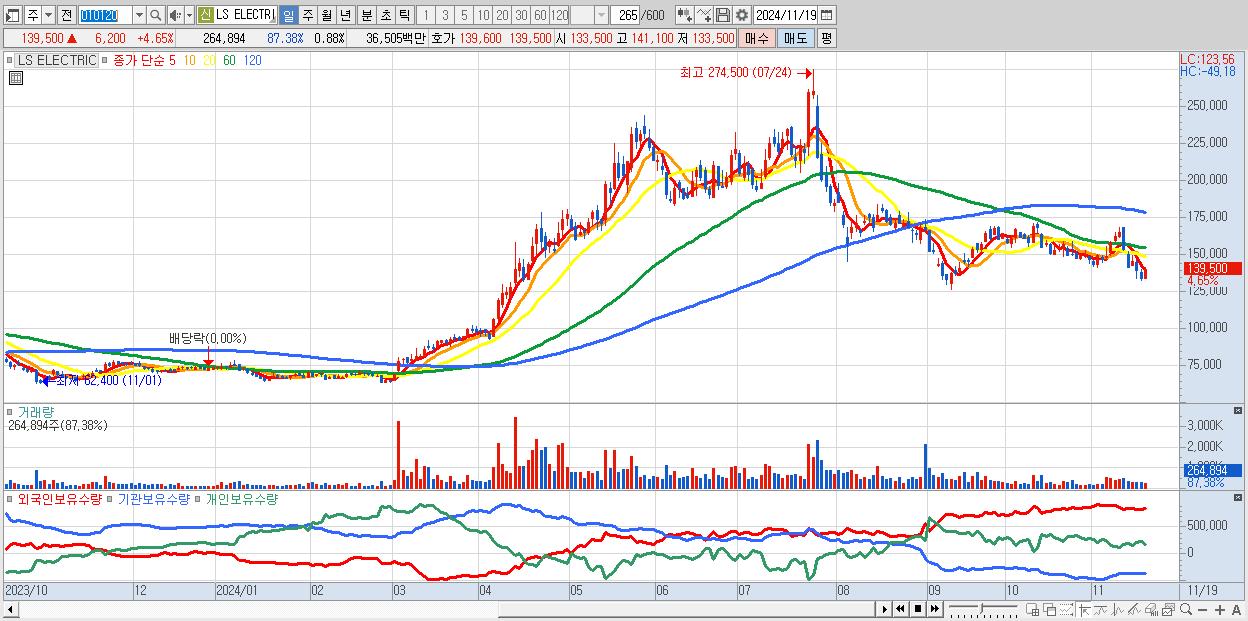Expand the stock code history dropdown
Image resolution: width=1248 pixels, height=621 pixels.
(x=139, y=15)
